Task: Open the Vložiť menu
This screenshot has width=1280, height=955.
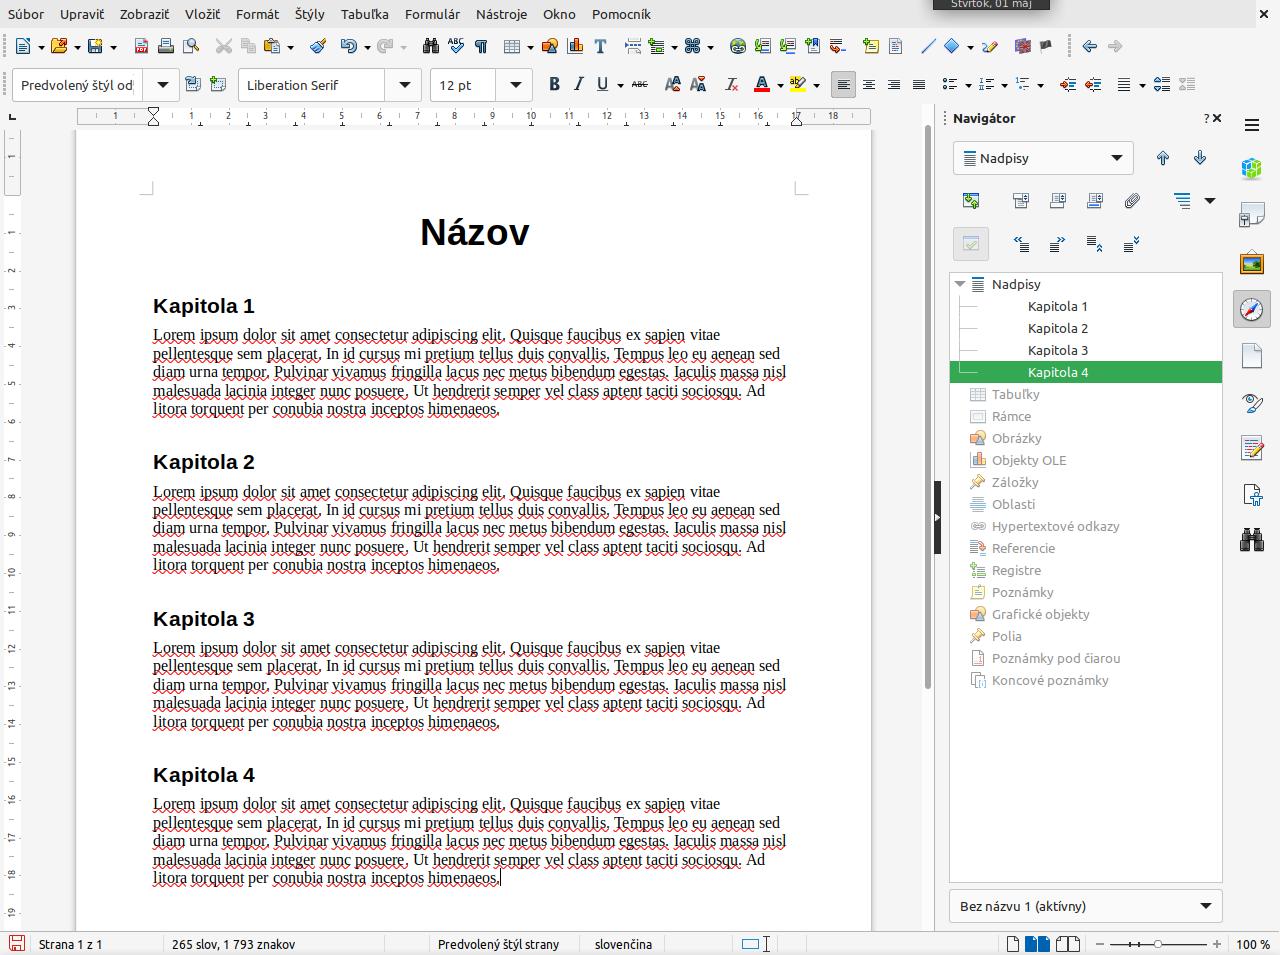Action: (x=202, y=14)
